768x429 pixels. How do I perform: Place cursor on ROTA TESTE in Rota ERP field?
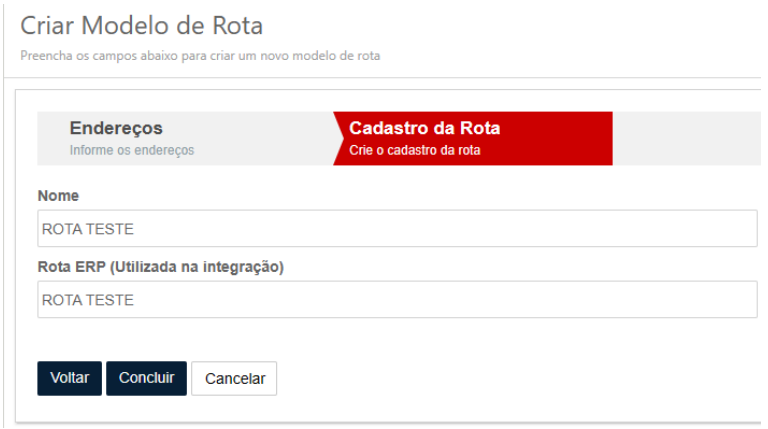tap(87, 300)
